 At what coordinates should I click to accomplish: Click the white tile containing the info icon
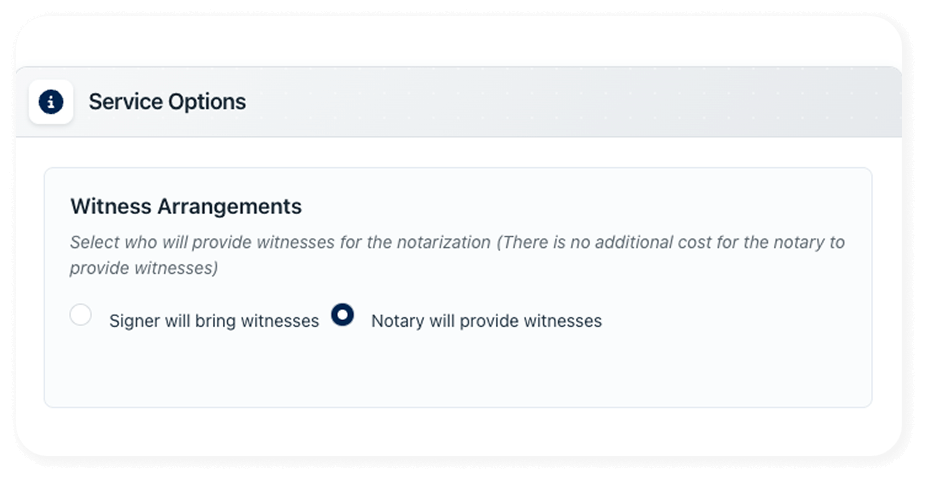click(x=51, y=102)
